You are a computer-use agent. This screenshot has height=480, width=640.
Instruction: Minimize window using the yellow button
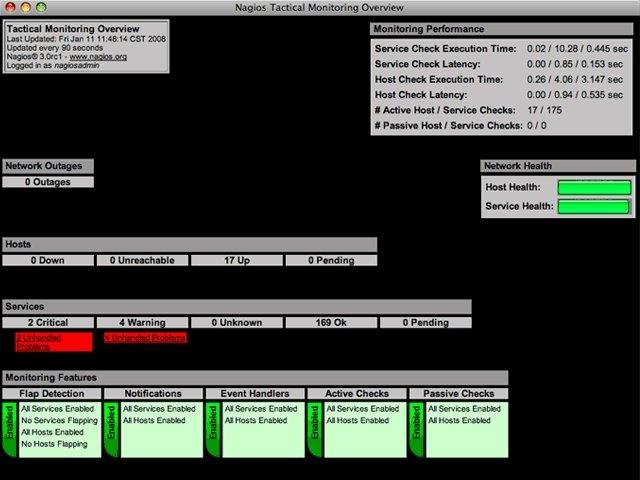click(x=26, y=7)
